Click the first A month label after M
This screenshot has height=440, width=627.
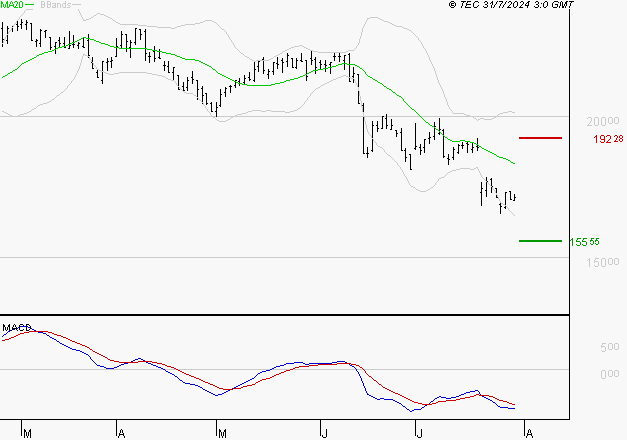pos(122,434)
